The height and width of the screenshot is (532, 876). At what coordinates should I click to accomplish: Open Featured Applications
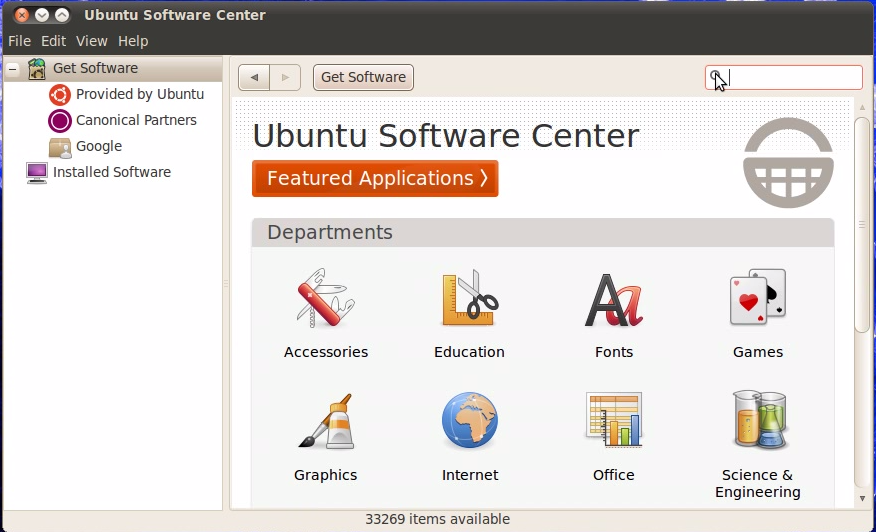pos(375,178)
